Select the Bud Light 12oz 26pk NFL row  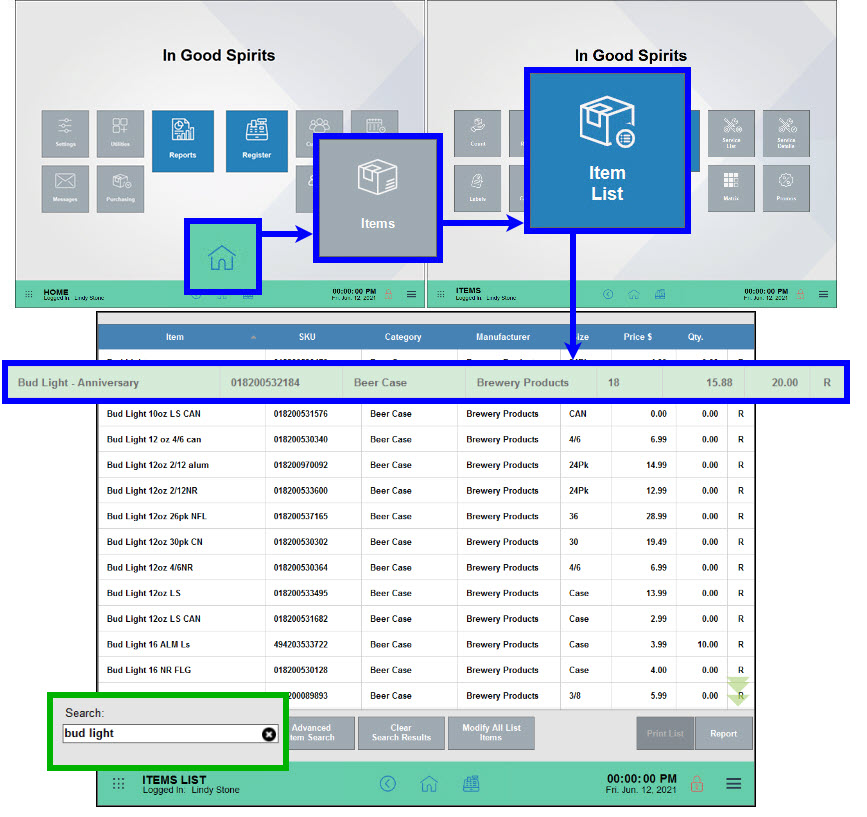tap(426, 516)
